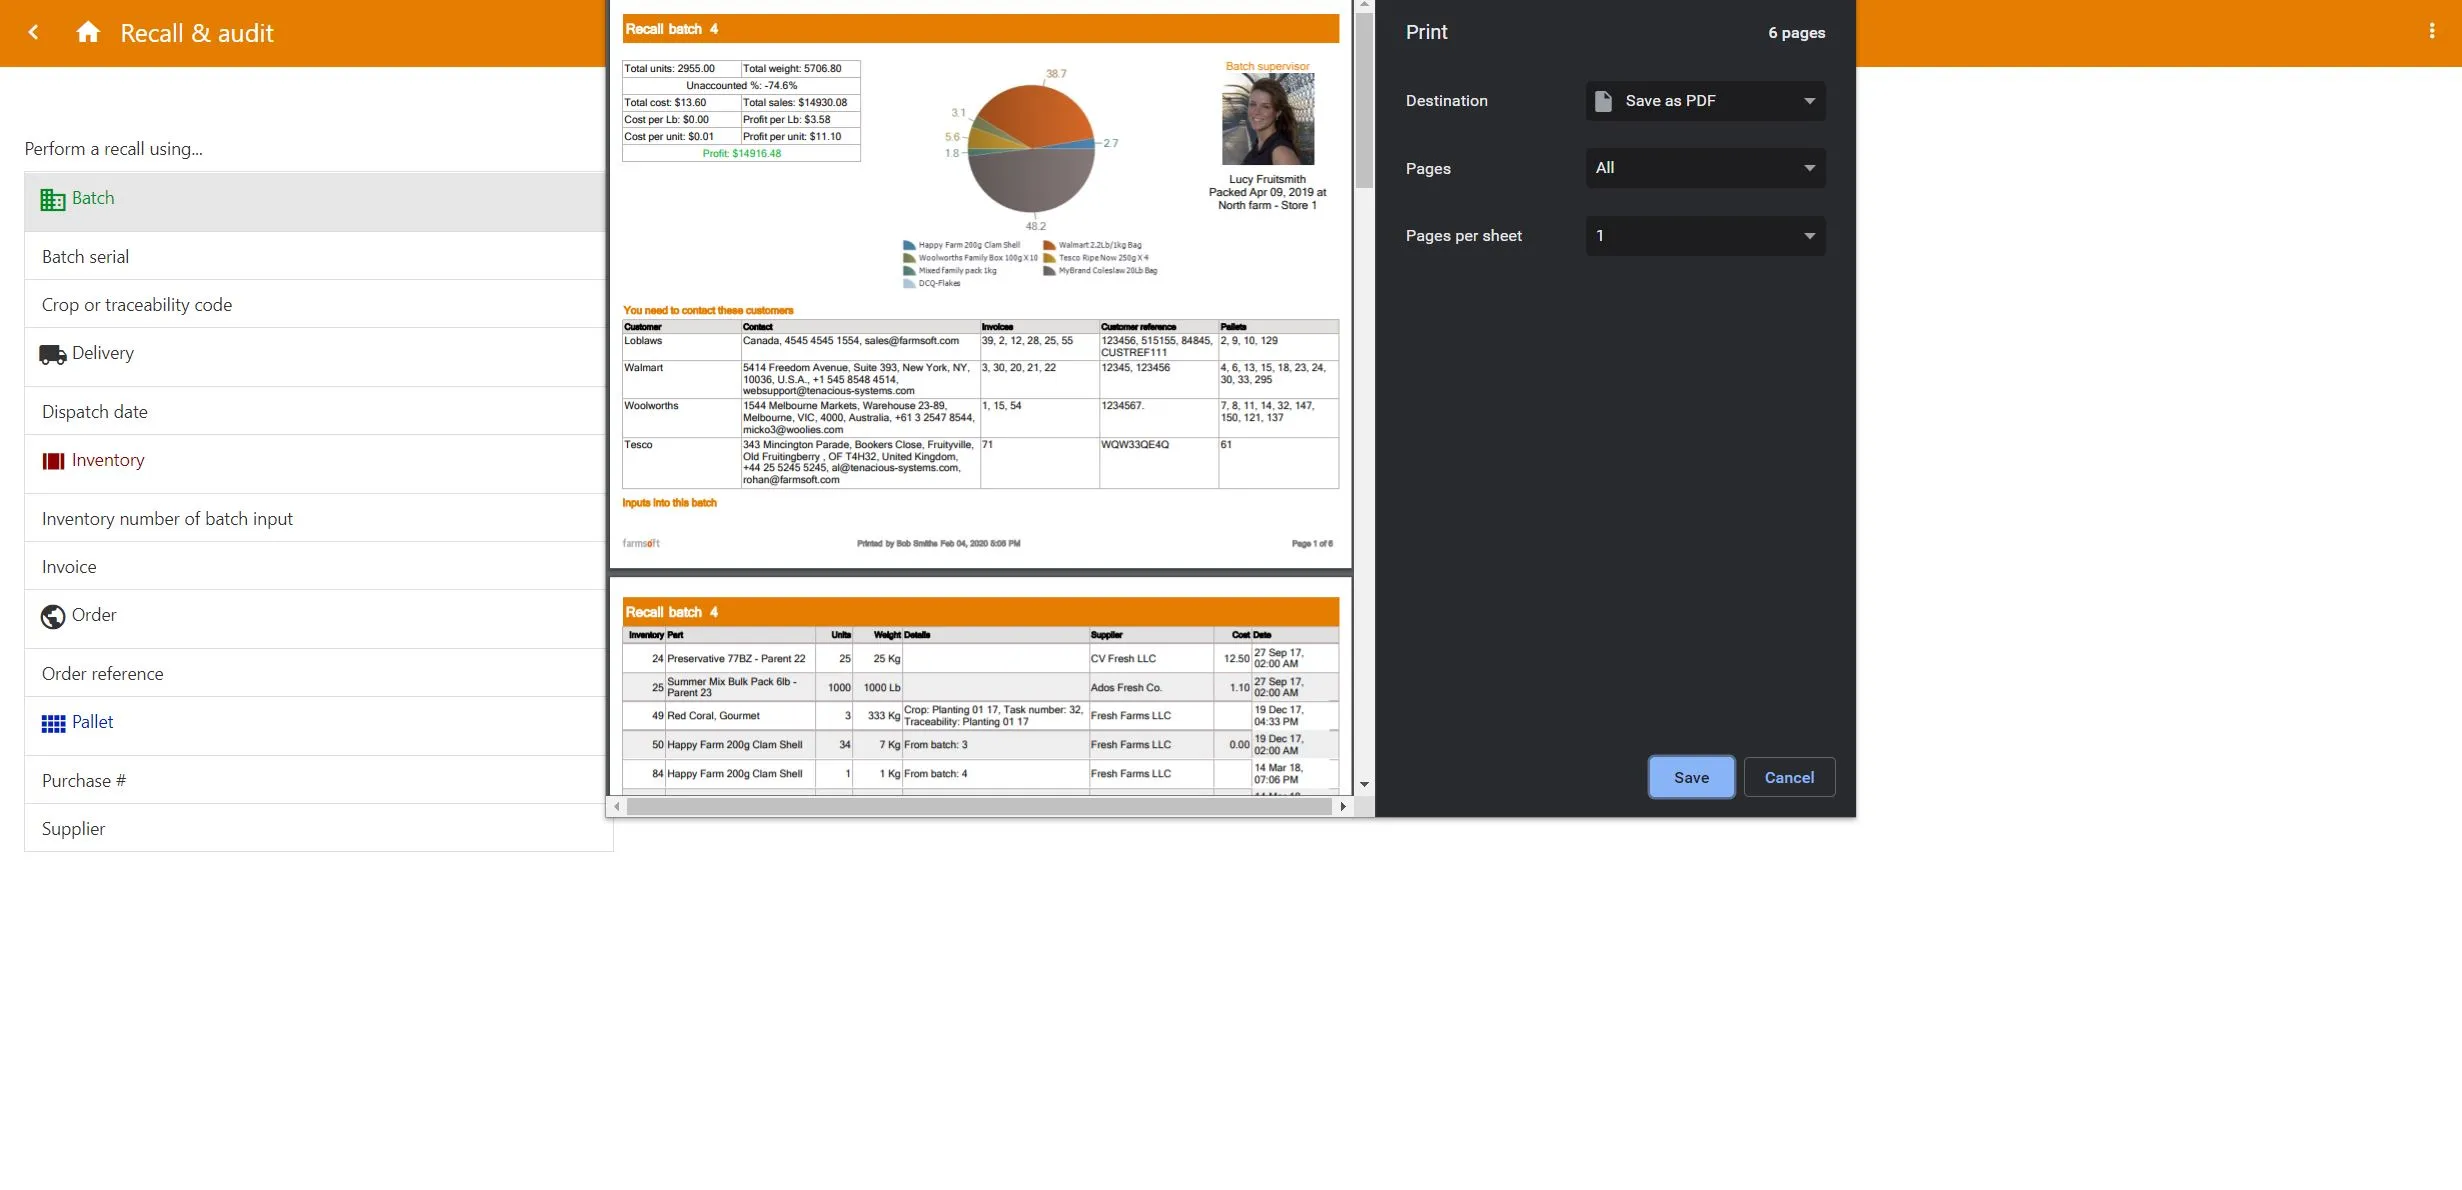Open the three-dot overflow menu
The image size is (2462, 1190).
click(x=2432, y=31)
